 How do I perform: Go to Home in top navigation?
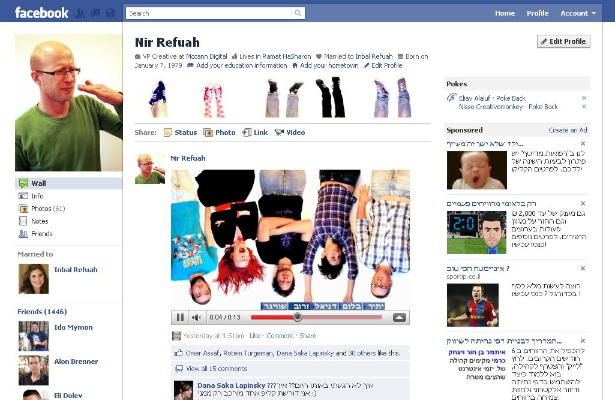[505, 13]
